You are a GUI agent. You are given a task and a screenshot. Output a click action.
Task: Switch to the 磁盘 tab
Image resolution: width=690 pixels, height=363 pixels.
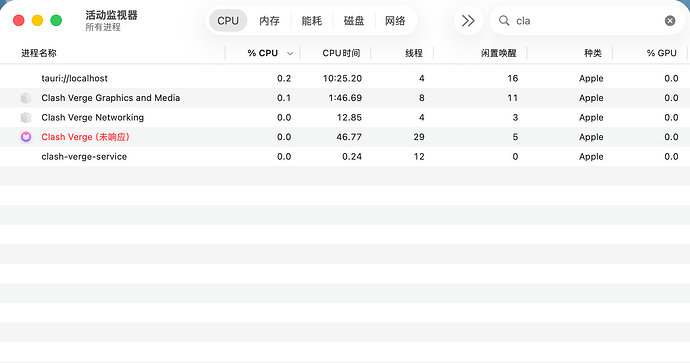(354, 21)
